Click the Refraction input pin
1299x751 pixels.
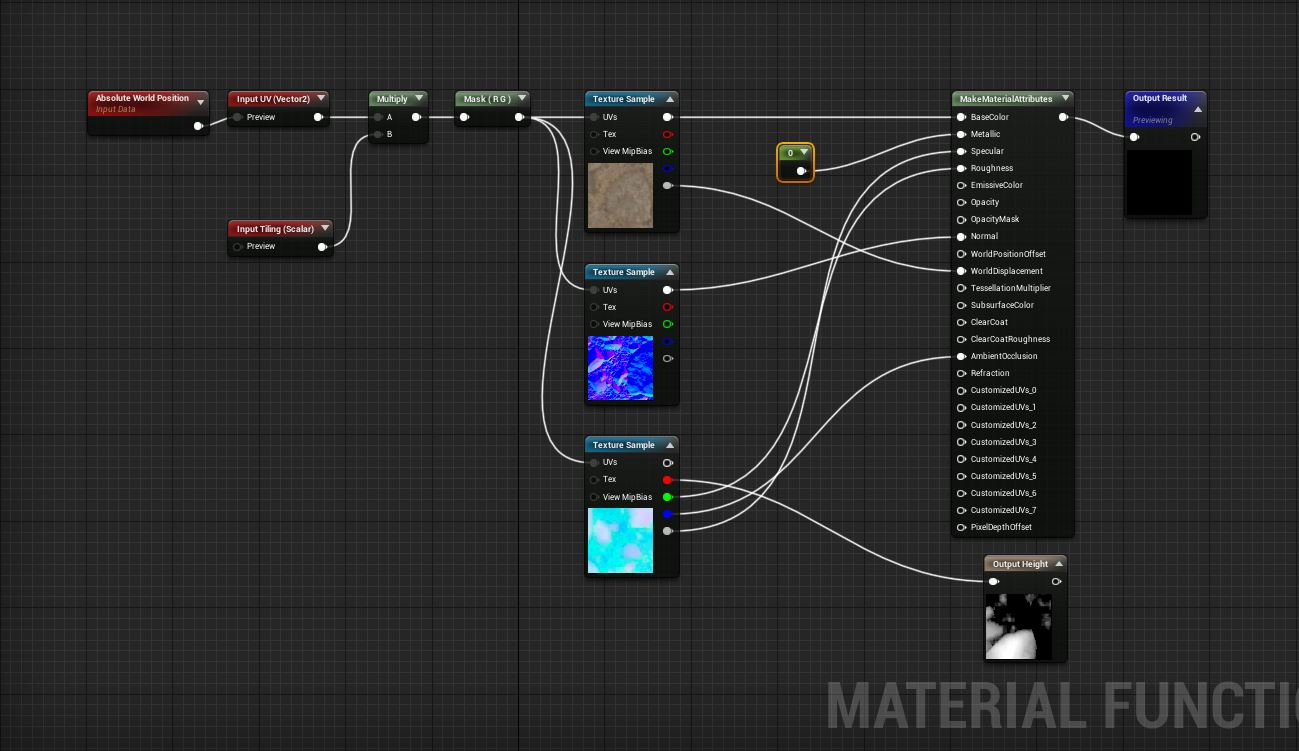coord(961,373)
